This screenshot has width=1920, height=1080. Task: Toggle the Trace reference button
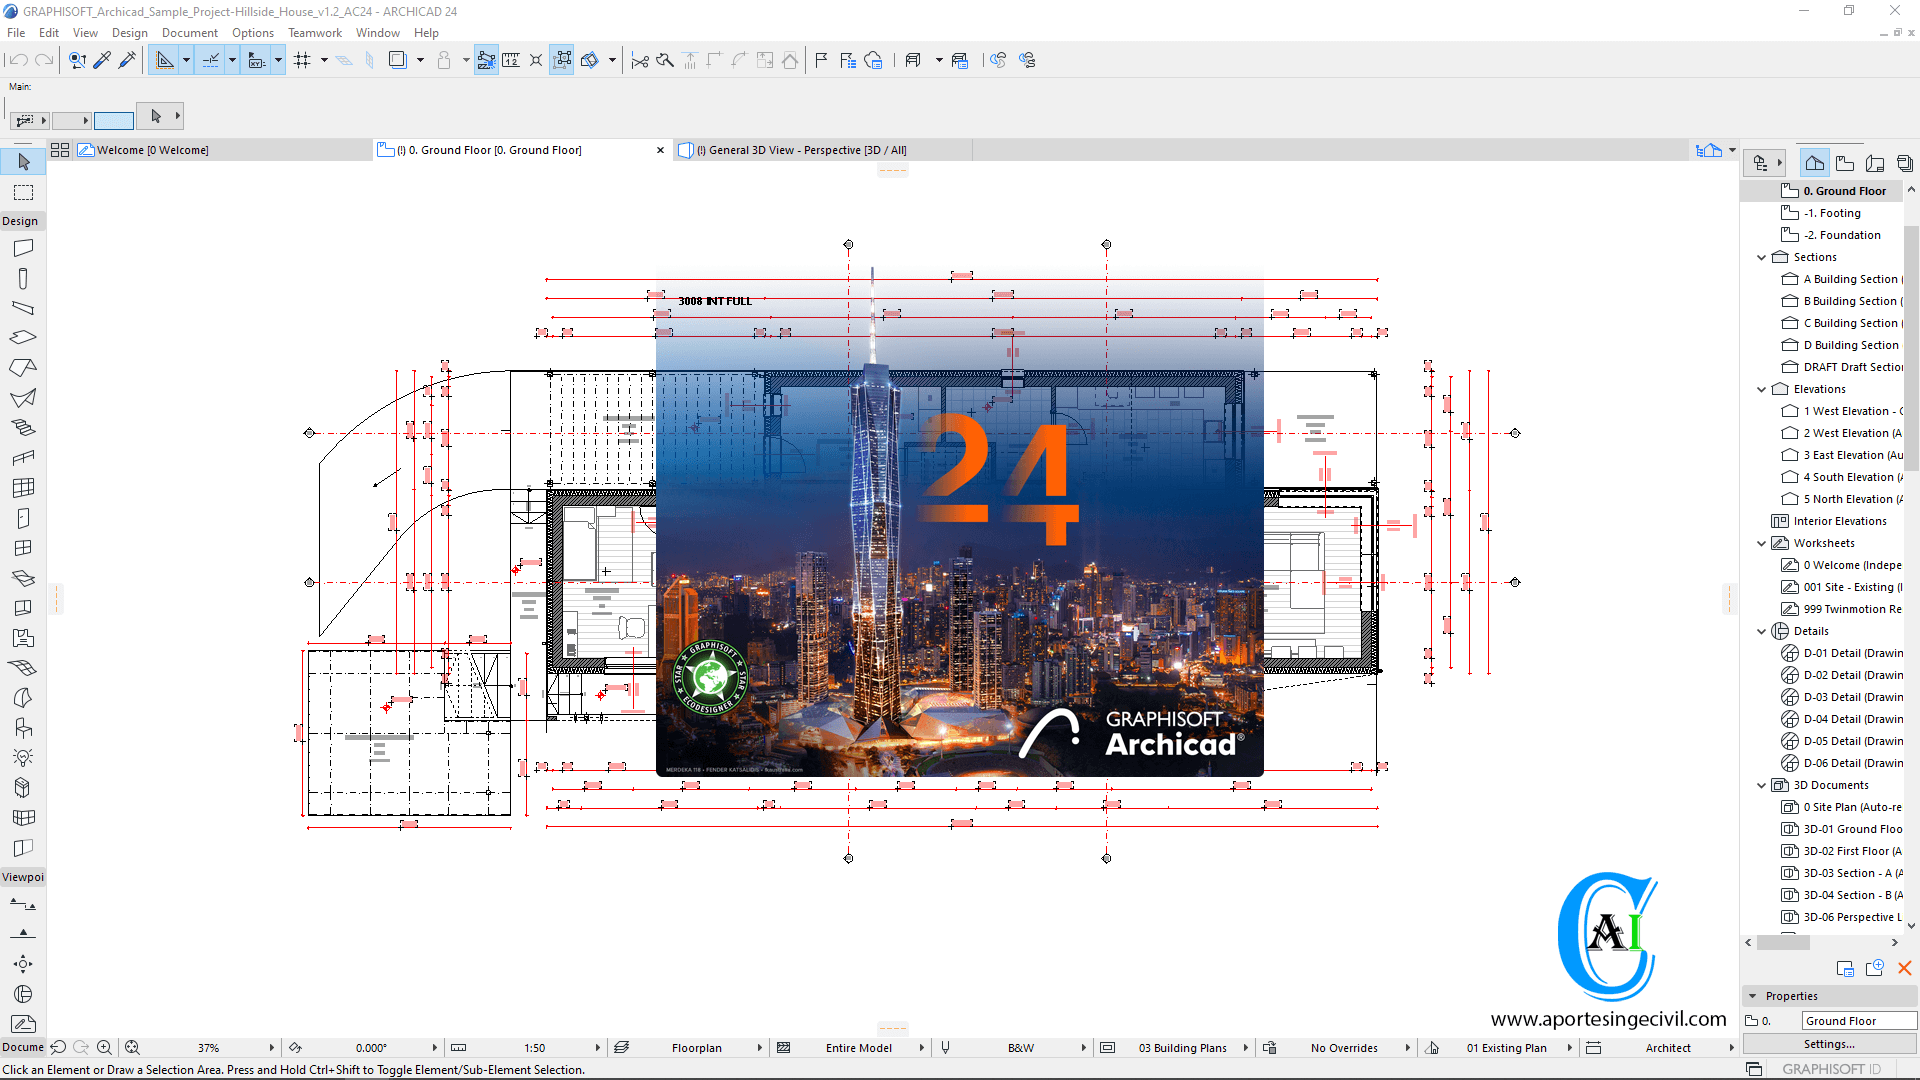tap(397, 60)
